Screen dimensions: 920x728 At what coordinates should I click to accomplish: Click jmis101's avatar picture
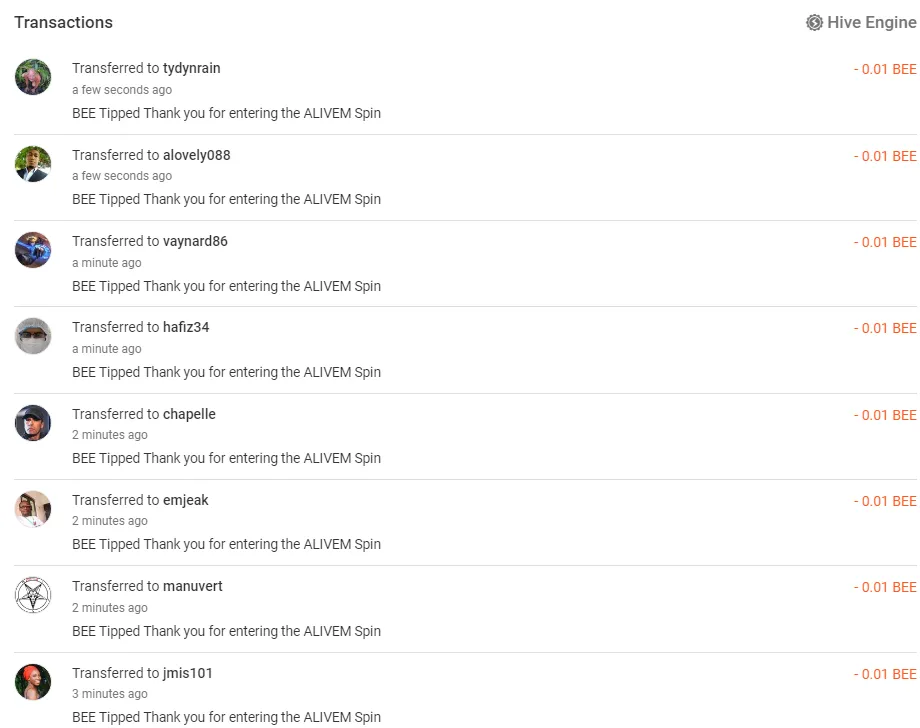coord(33,682)
